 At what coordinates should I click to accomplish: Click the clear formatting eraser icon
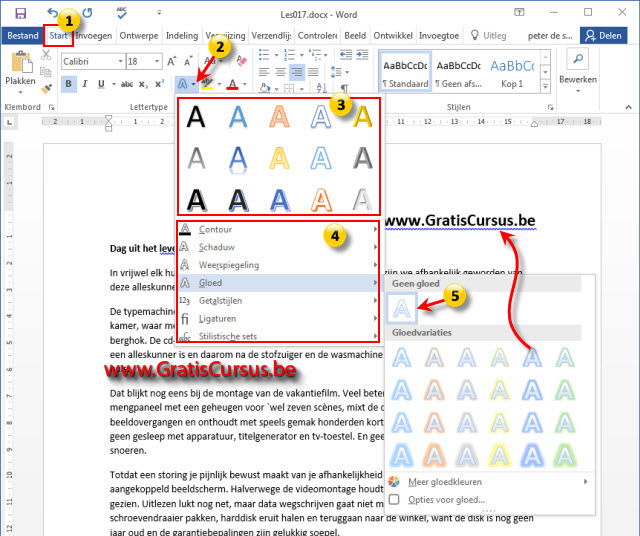point(242,61)
